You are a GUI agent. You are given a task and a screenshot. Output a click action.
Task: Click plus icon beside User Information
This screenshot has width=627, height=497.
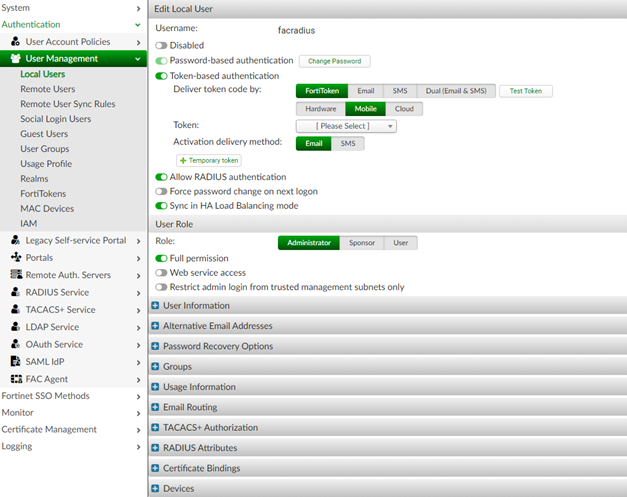[155, 305]
